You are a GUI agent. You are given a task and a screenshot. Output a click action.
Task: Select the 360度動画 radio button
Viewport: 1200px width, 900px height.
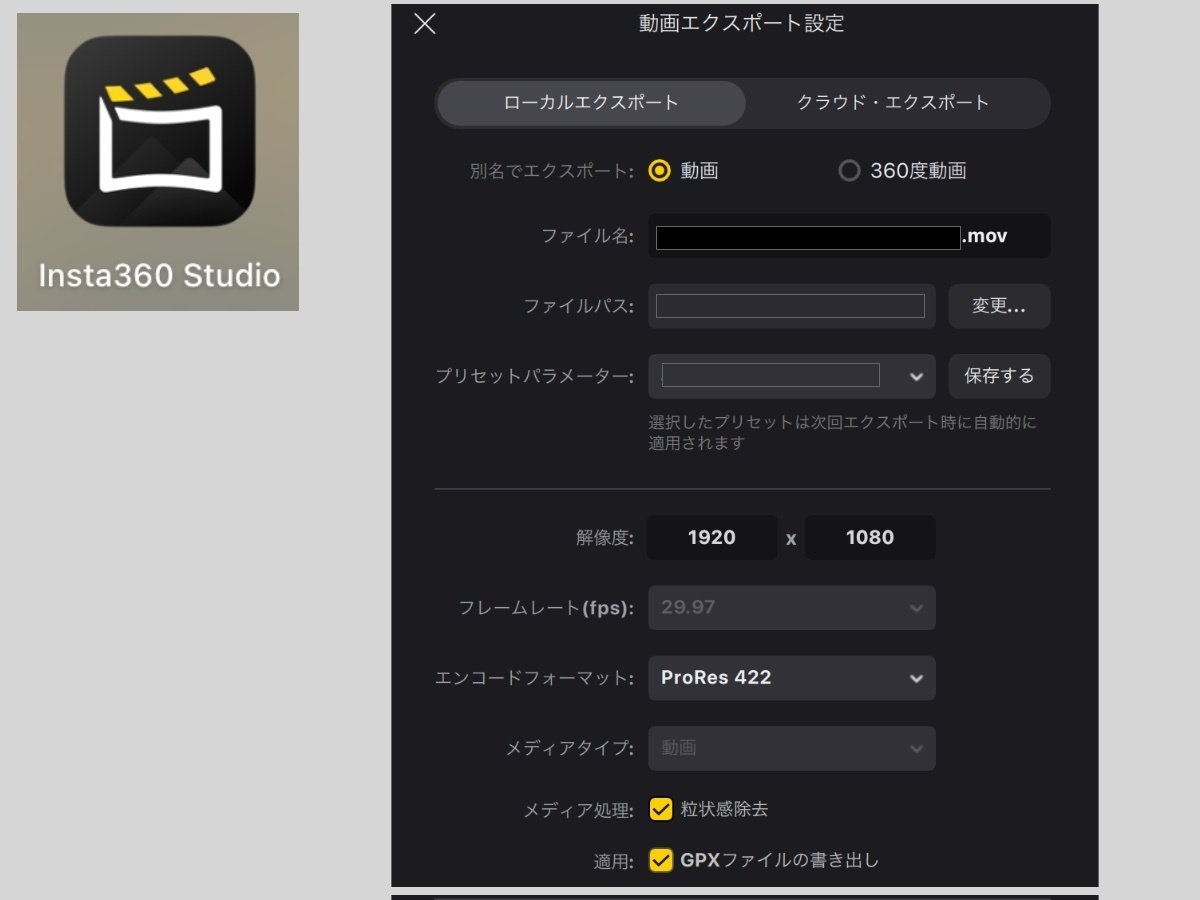[849, 171]
